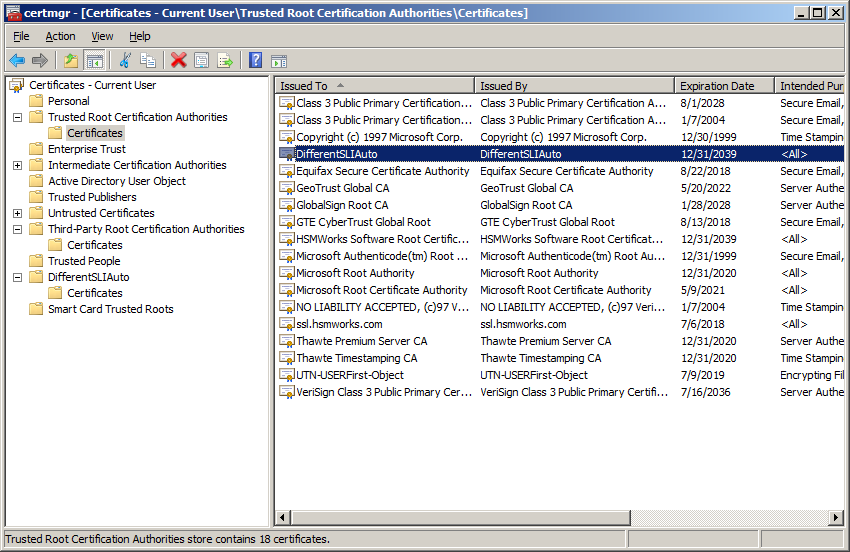Sort by Issued By column header
This screenshot has width=850, height=552.
575,86
